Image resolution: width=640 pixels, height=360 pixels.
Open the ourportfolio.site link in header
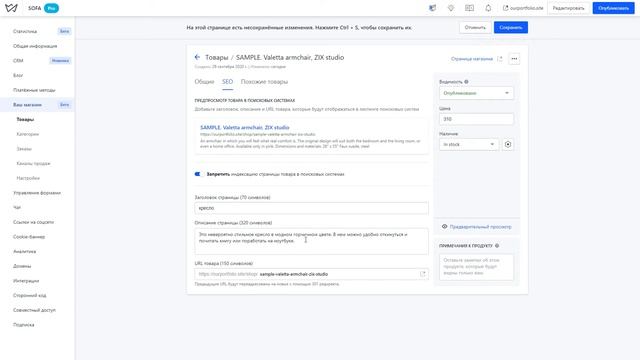click(523, 8)
